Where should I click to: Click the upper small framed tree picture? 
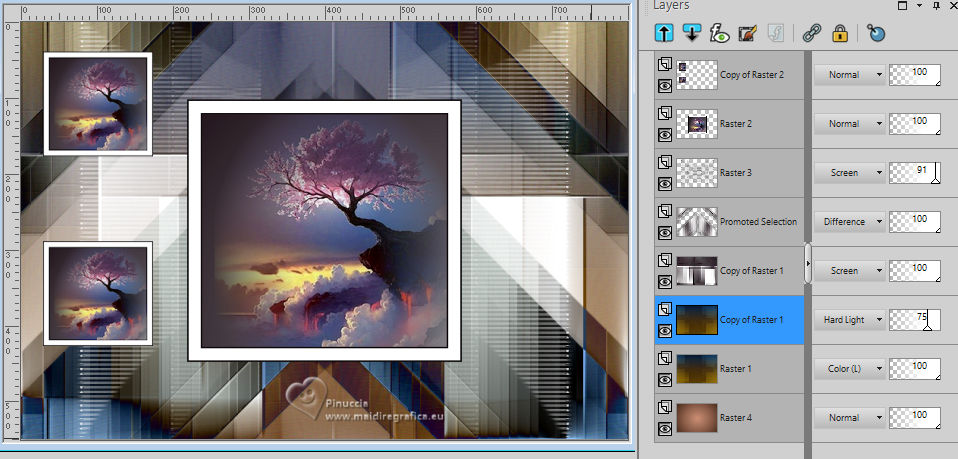click(98, 104)
